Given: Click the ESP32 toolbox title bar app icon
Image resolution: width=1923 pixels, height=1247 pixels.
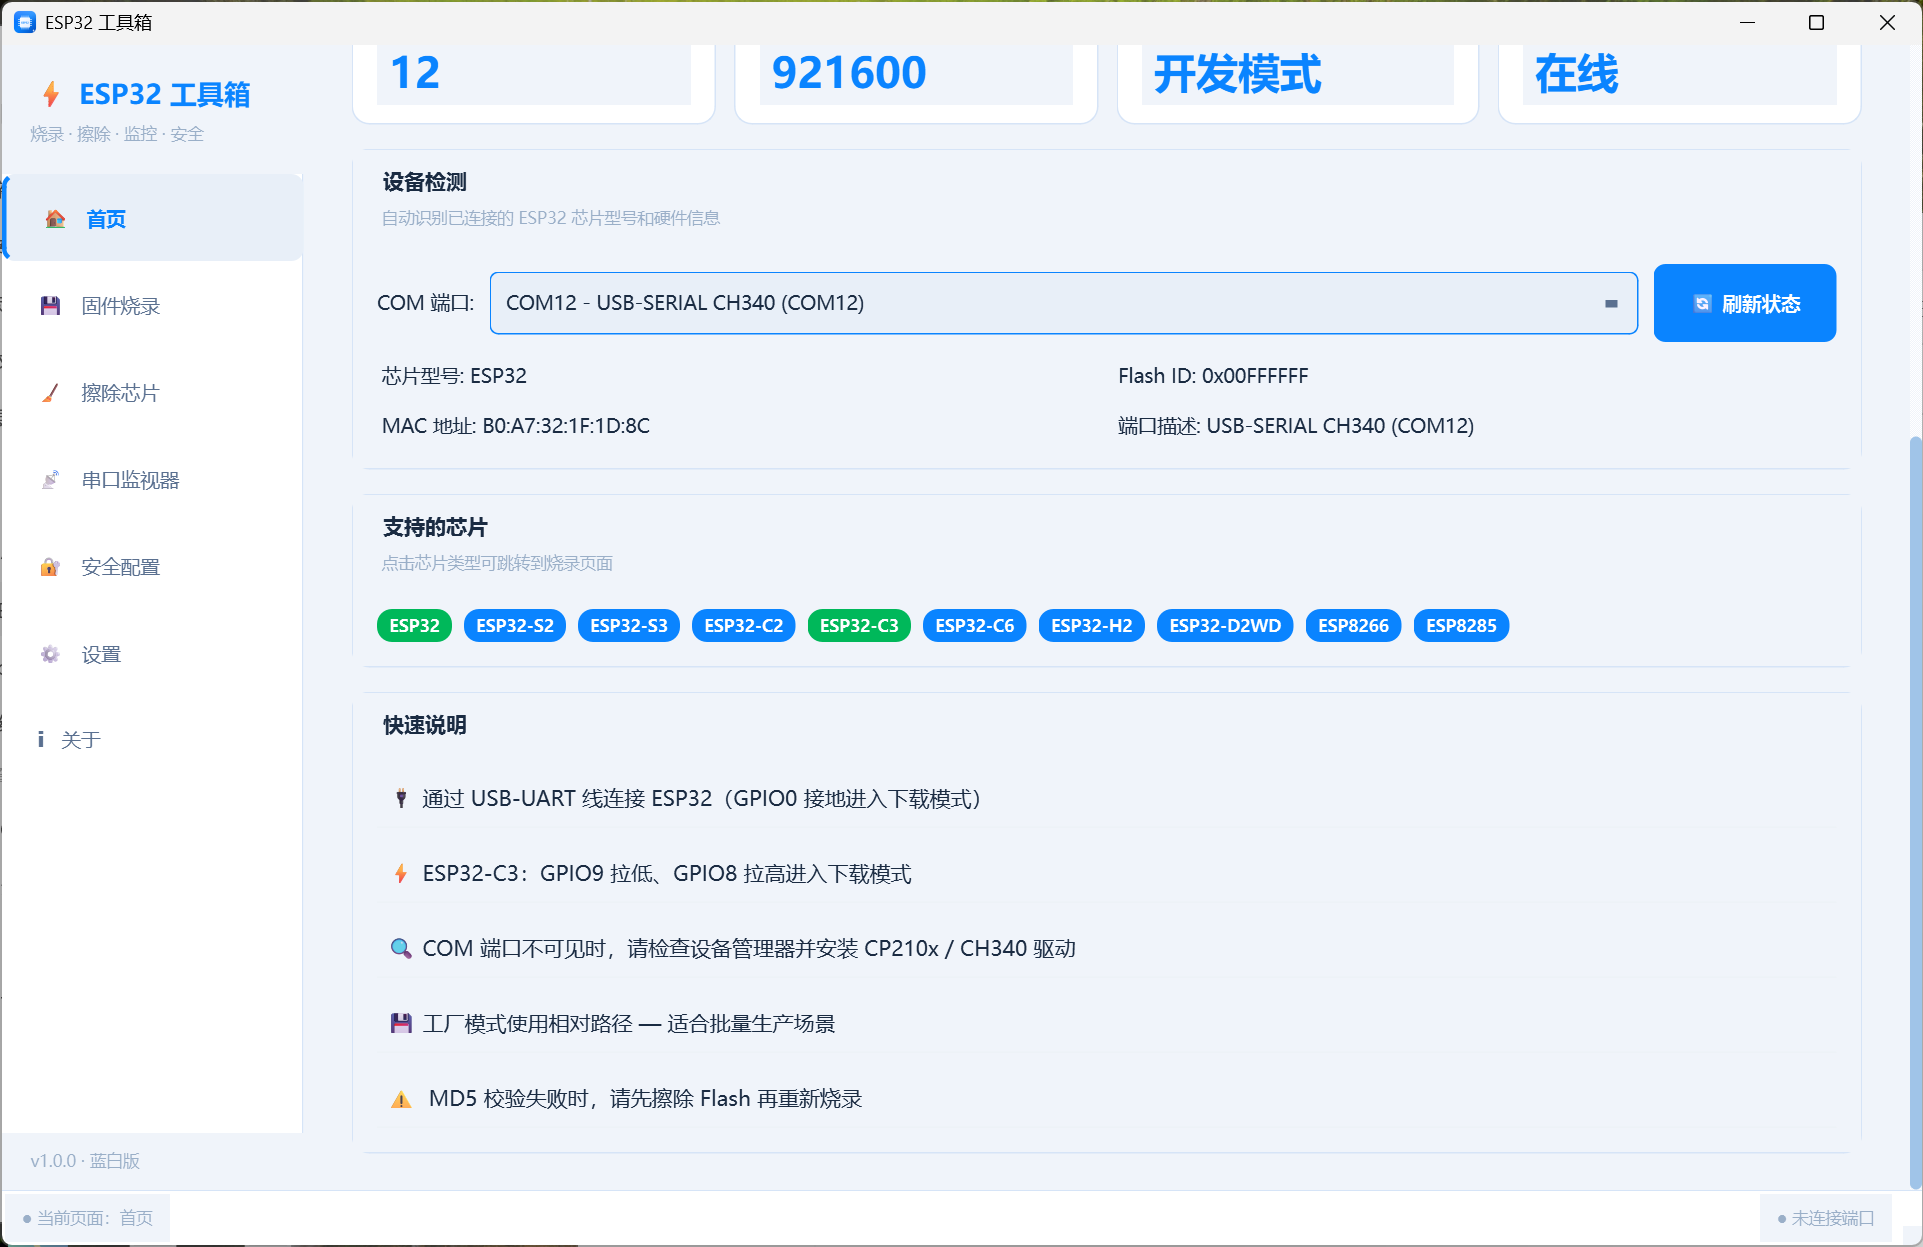Looking at the screenshot, I should click(x=25, y=22).
